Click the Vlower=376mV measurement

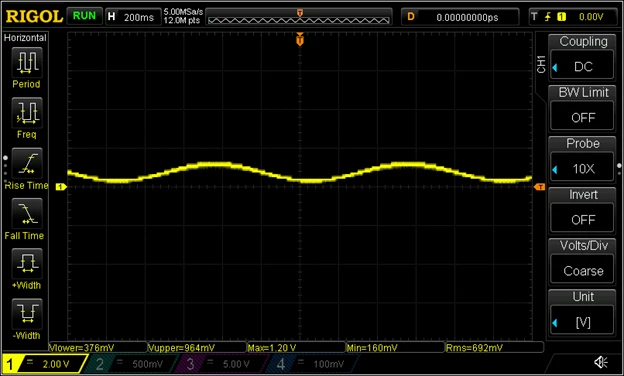click(x=81, y=348)
